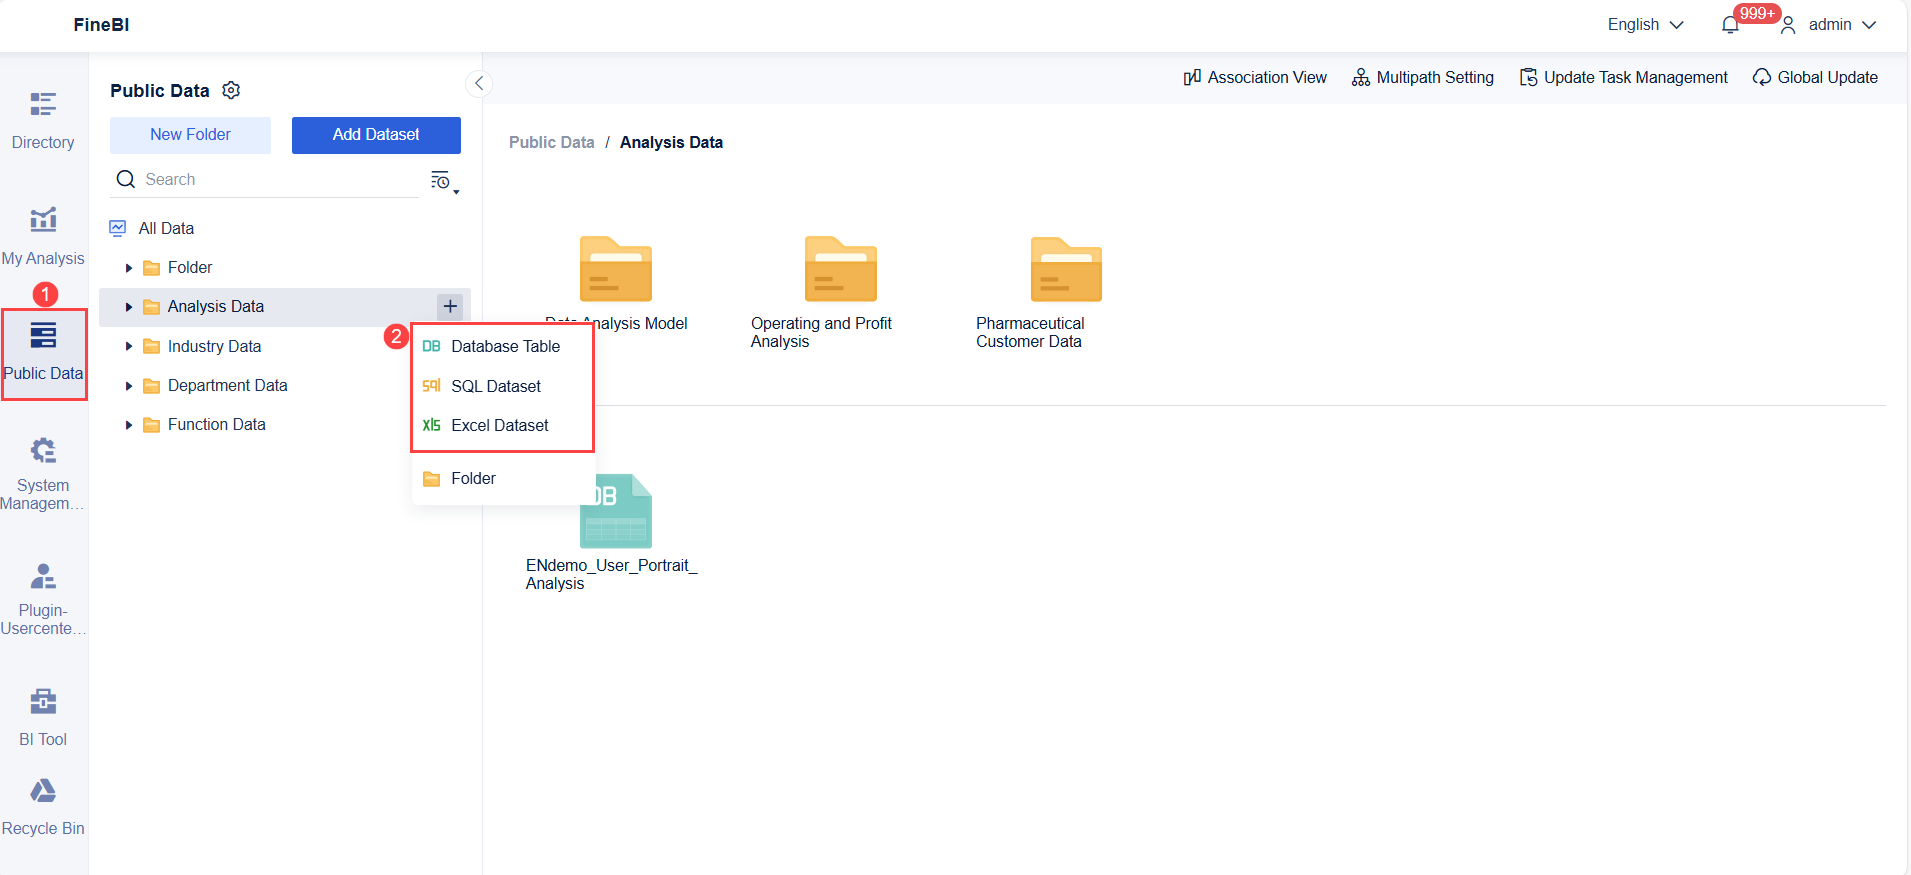The width and height of the screenshot is (1911, 875).
Task: Expand the Industry Data tree node
Action: click(x=129, y=346)
